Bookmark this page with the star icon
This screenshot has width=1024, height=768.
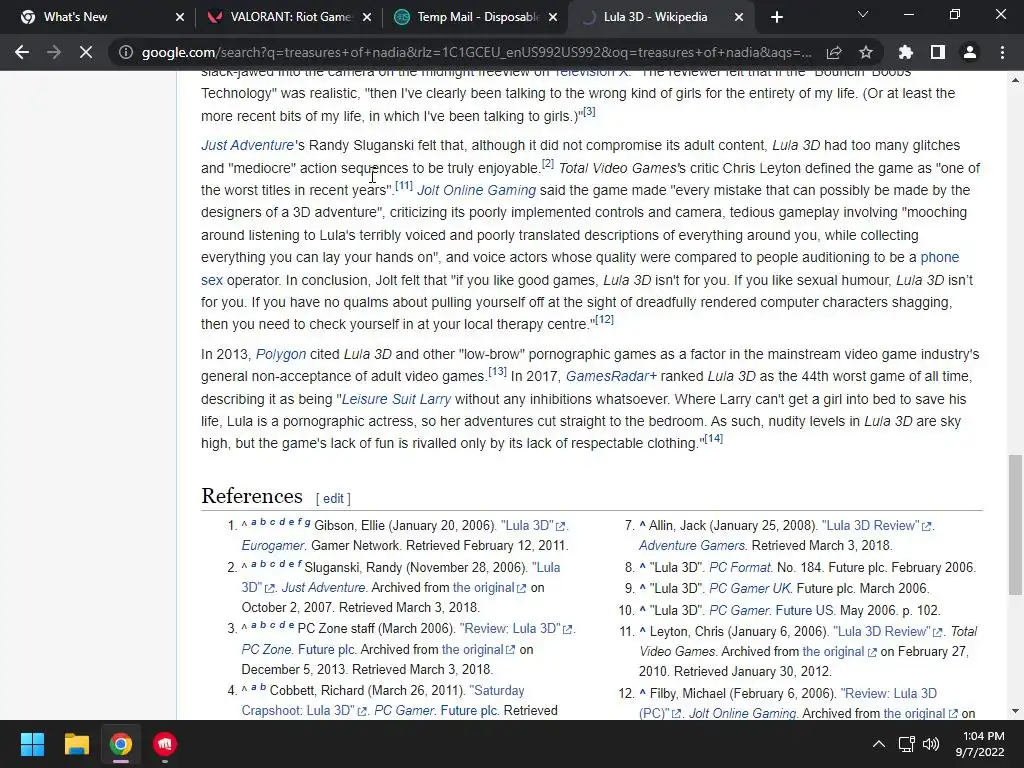point(866,52)
